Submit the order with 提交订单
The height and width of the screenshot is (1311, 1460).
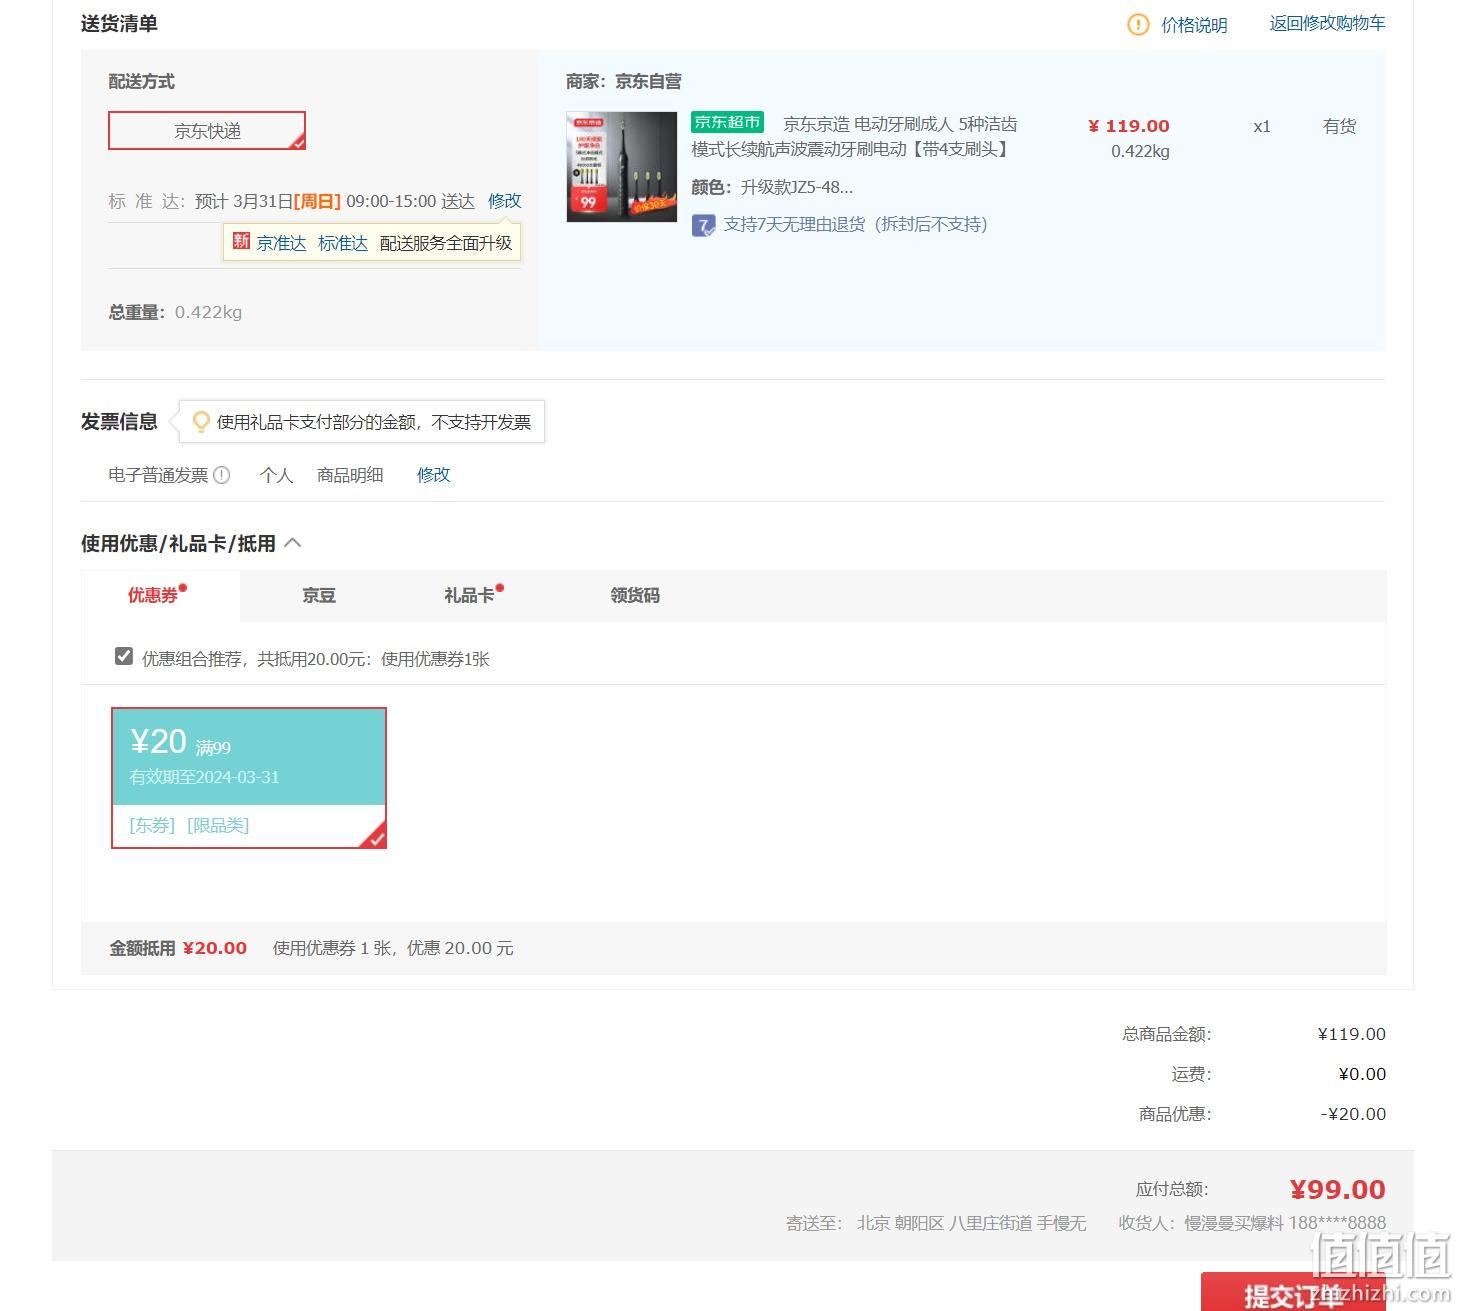[1293, 1293]
